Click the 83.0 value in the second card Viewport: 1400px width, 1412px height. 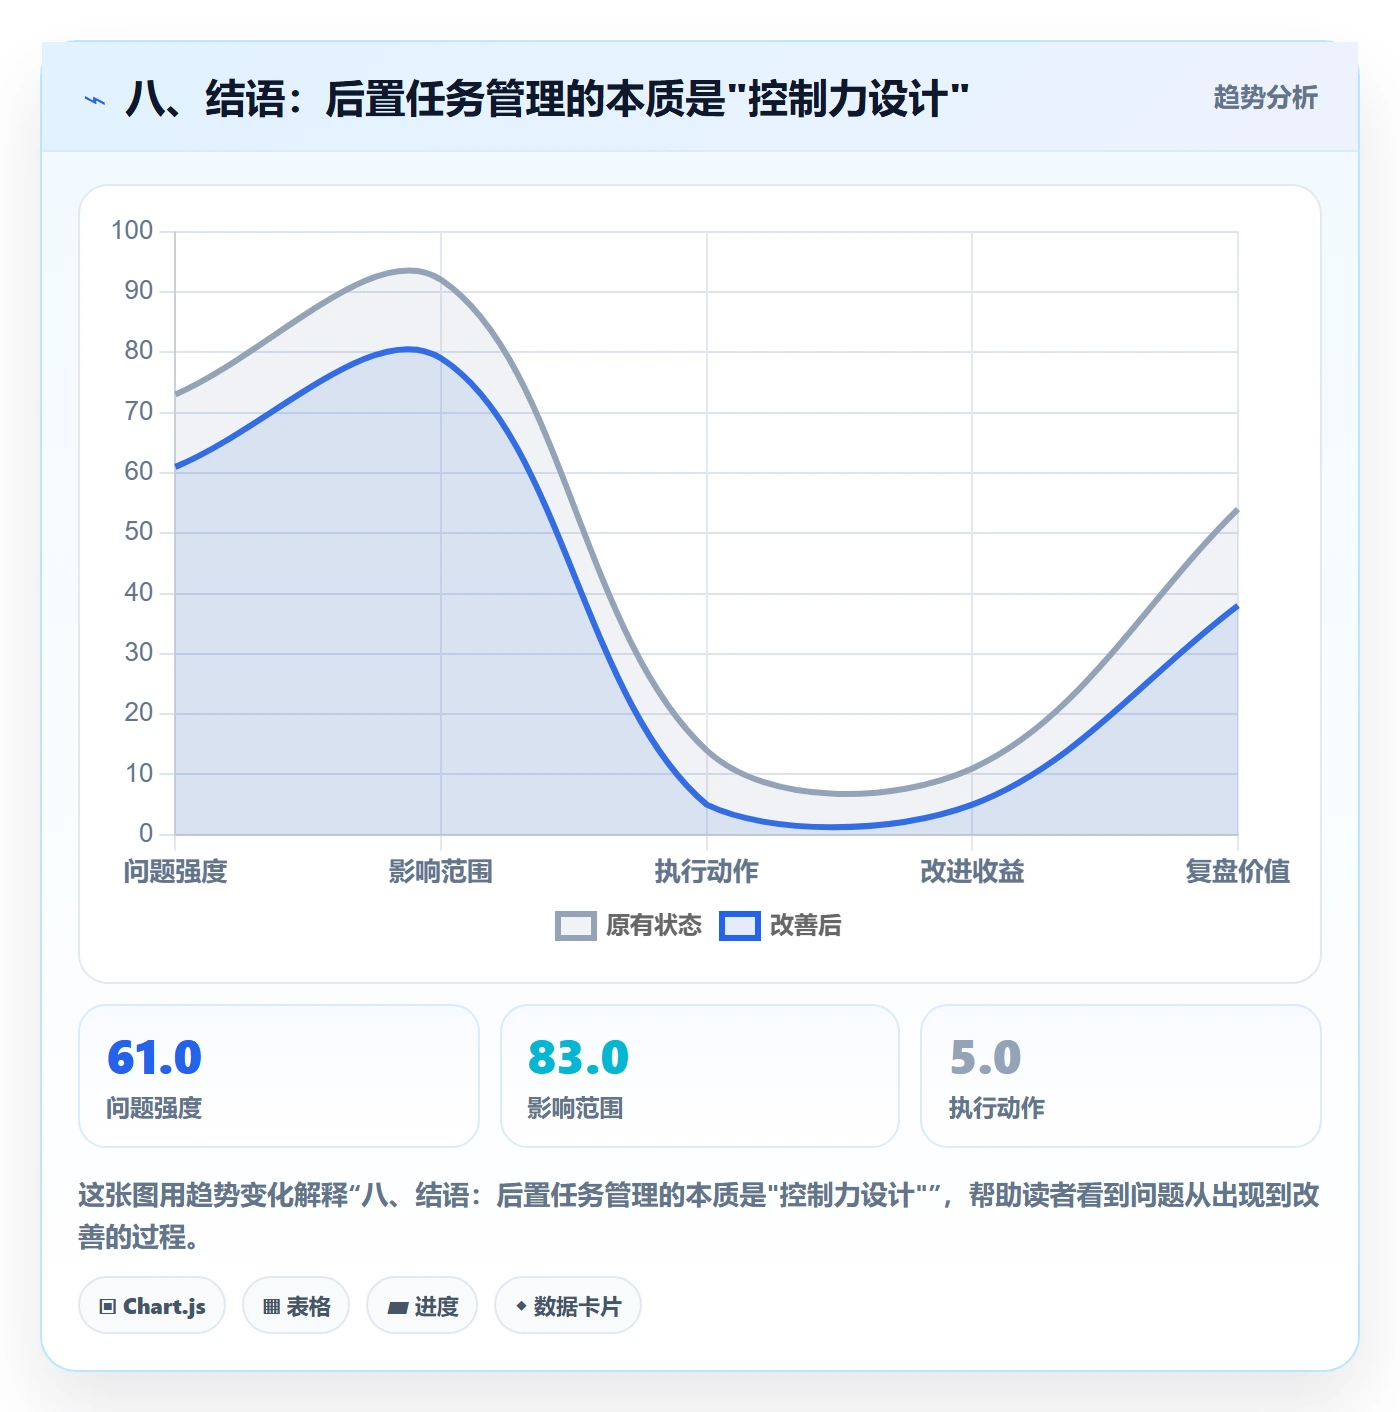pos(578,1058)
